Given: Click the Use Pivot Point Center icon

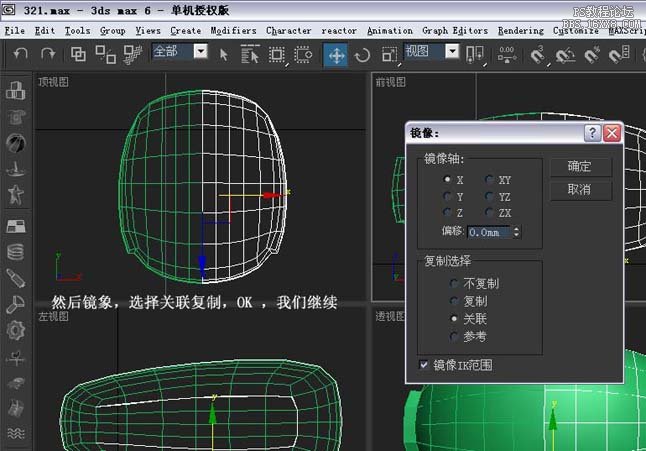Looking at the screenshot, I should click(475, 55).
